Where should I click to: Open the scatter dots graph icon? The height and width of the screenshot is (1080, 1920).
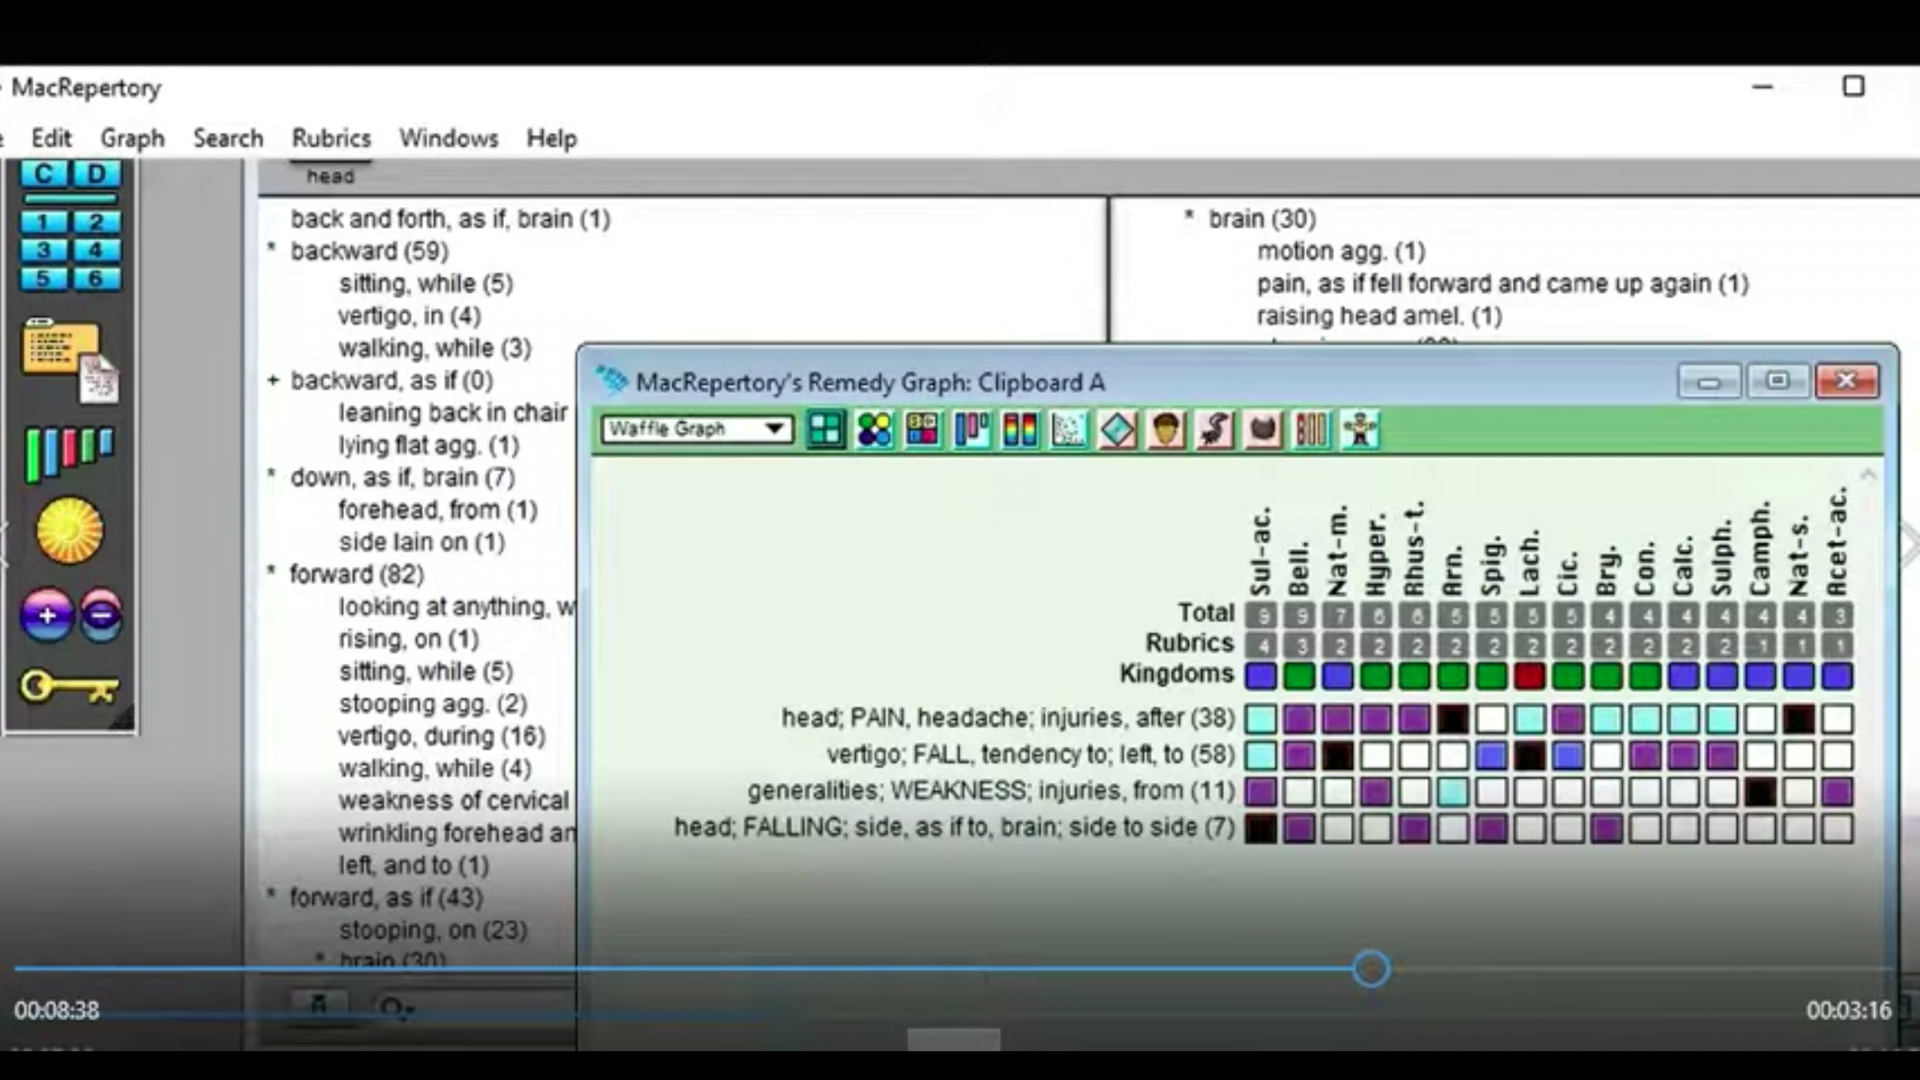point(1068,430)
